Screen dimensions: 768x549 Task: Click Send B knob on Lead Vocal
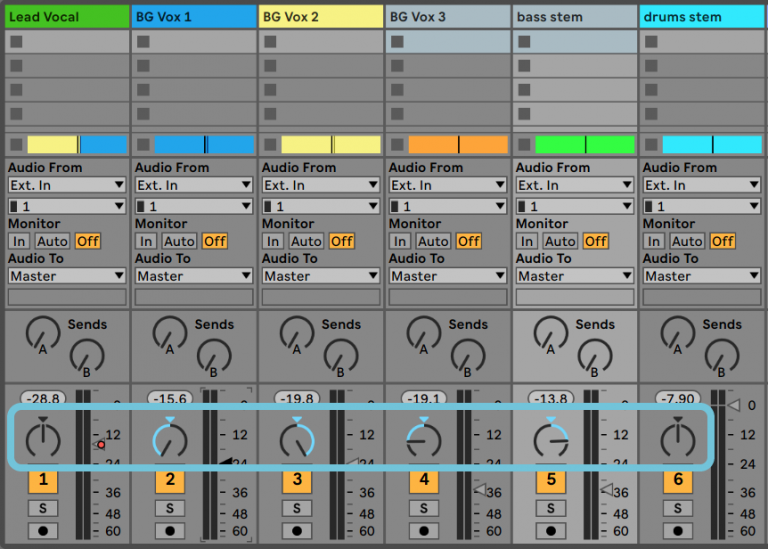pyautogui.click(x=87, y=358)
